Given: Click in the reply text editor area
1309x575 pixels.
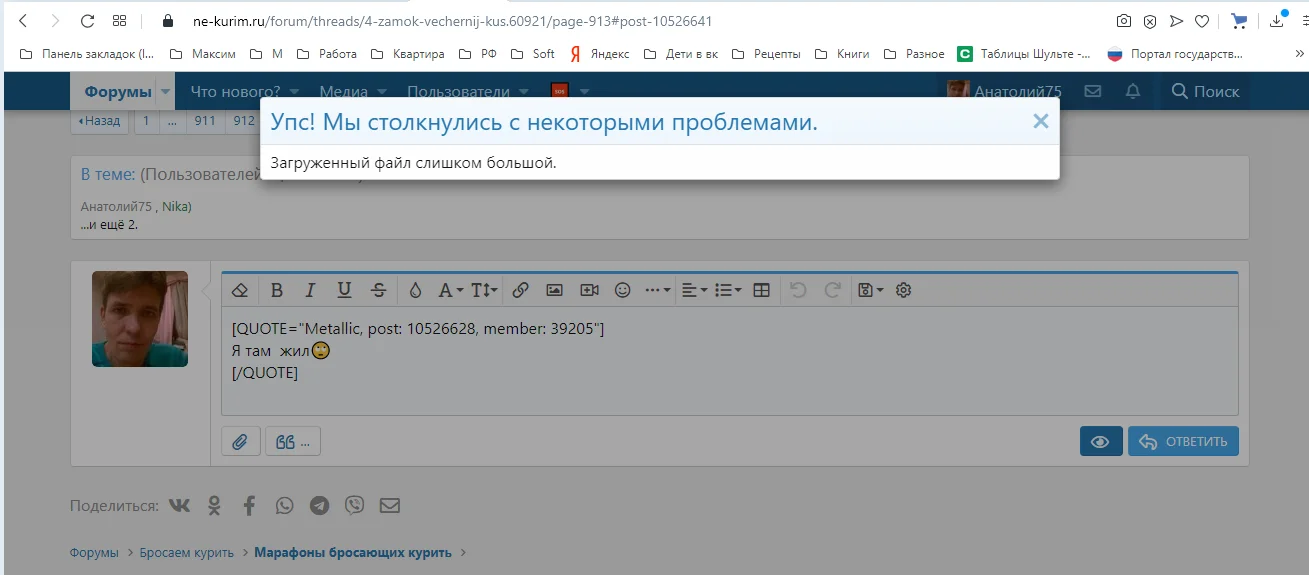Looking at the screenshot, I should coord(730,361).
